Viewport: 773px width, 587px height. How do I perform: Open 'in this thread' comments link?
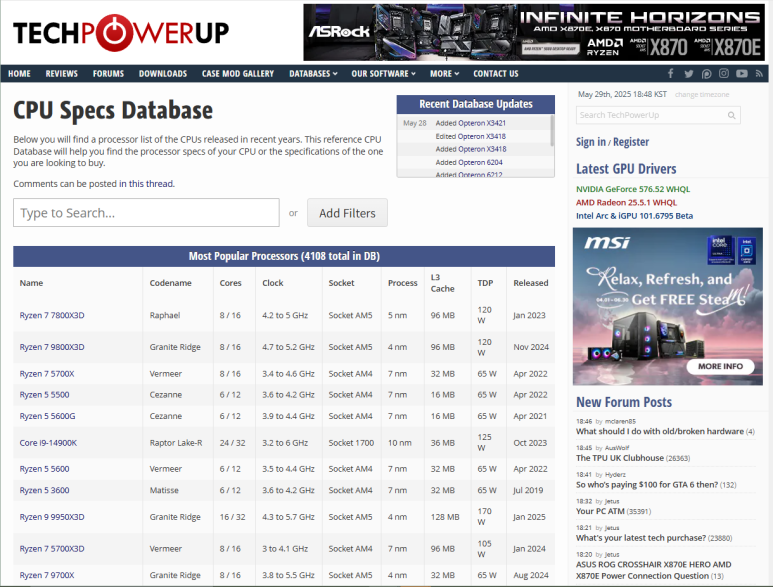pyautogui.click(x=146, y=184)
